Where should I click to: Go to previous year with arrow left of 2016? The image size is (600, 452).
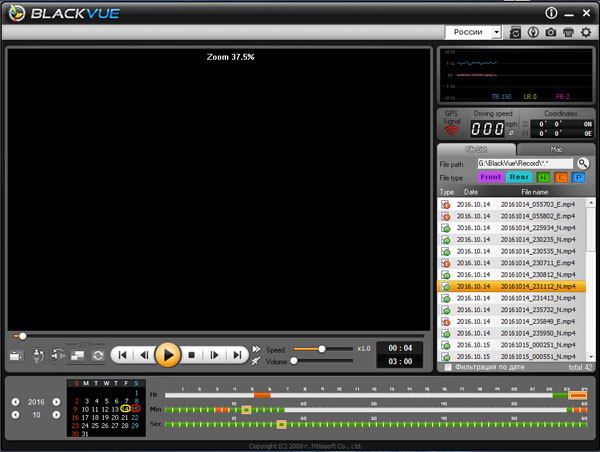15,402
